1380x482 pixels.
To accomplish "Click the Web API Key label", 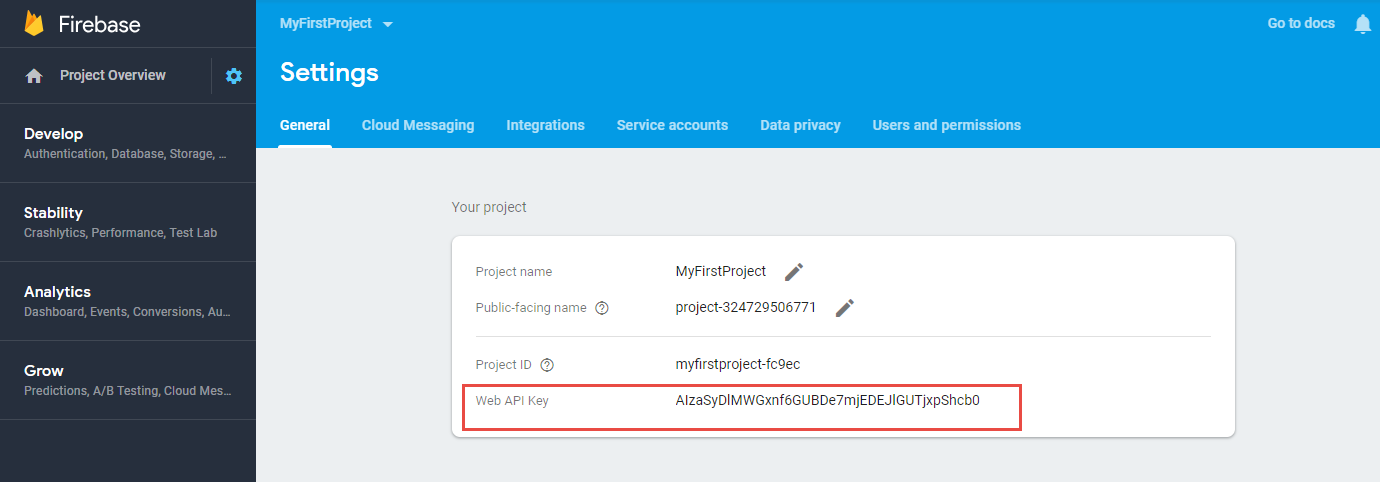I will (512, 401).
